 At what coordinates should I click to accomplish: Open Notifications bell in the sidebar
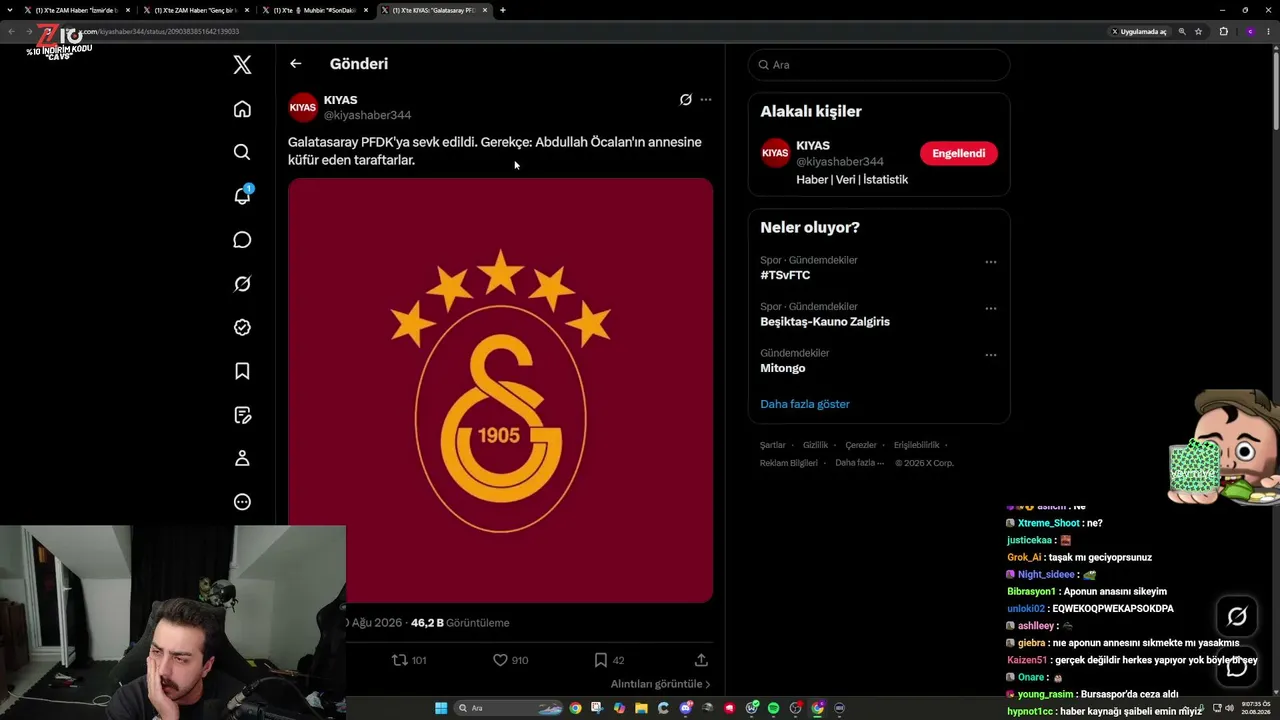(x=242, y=195)
